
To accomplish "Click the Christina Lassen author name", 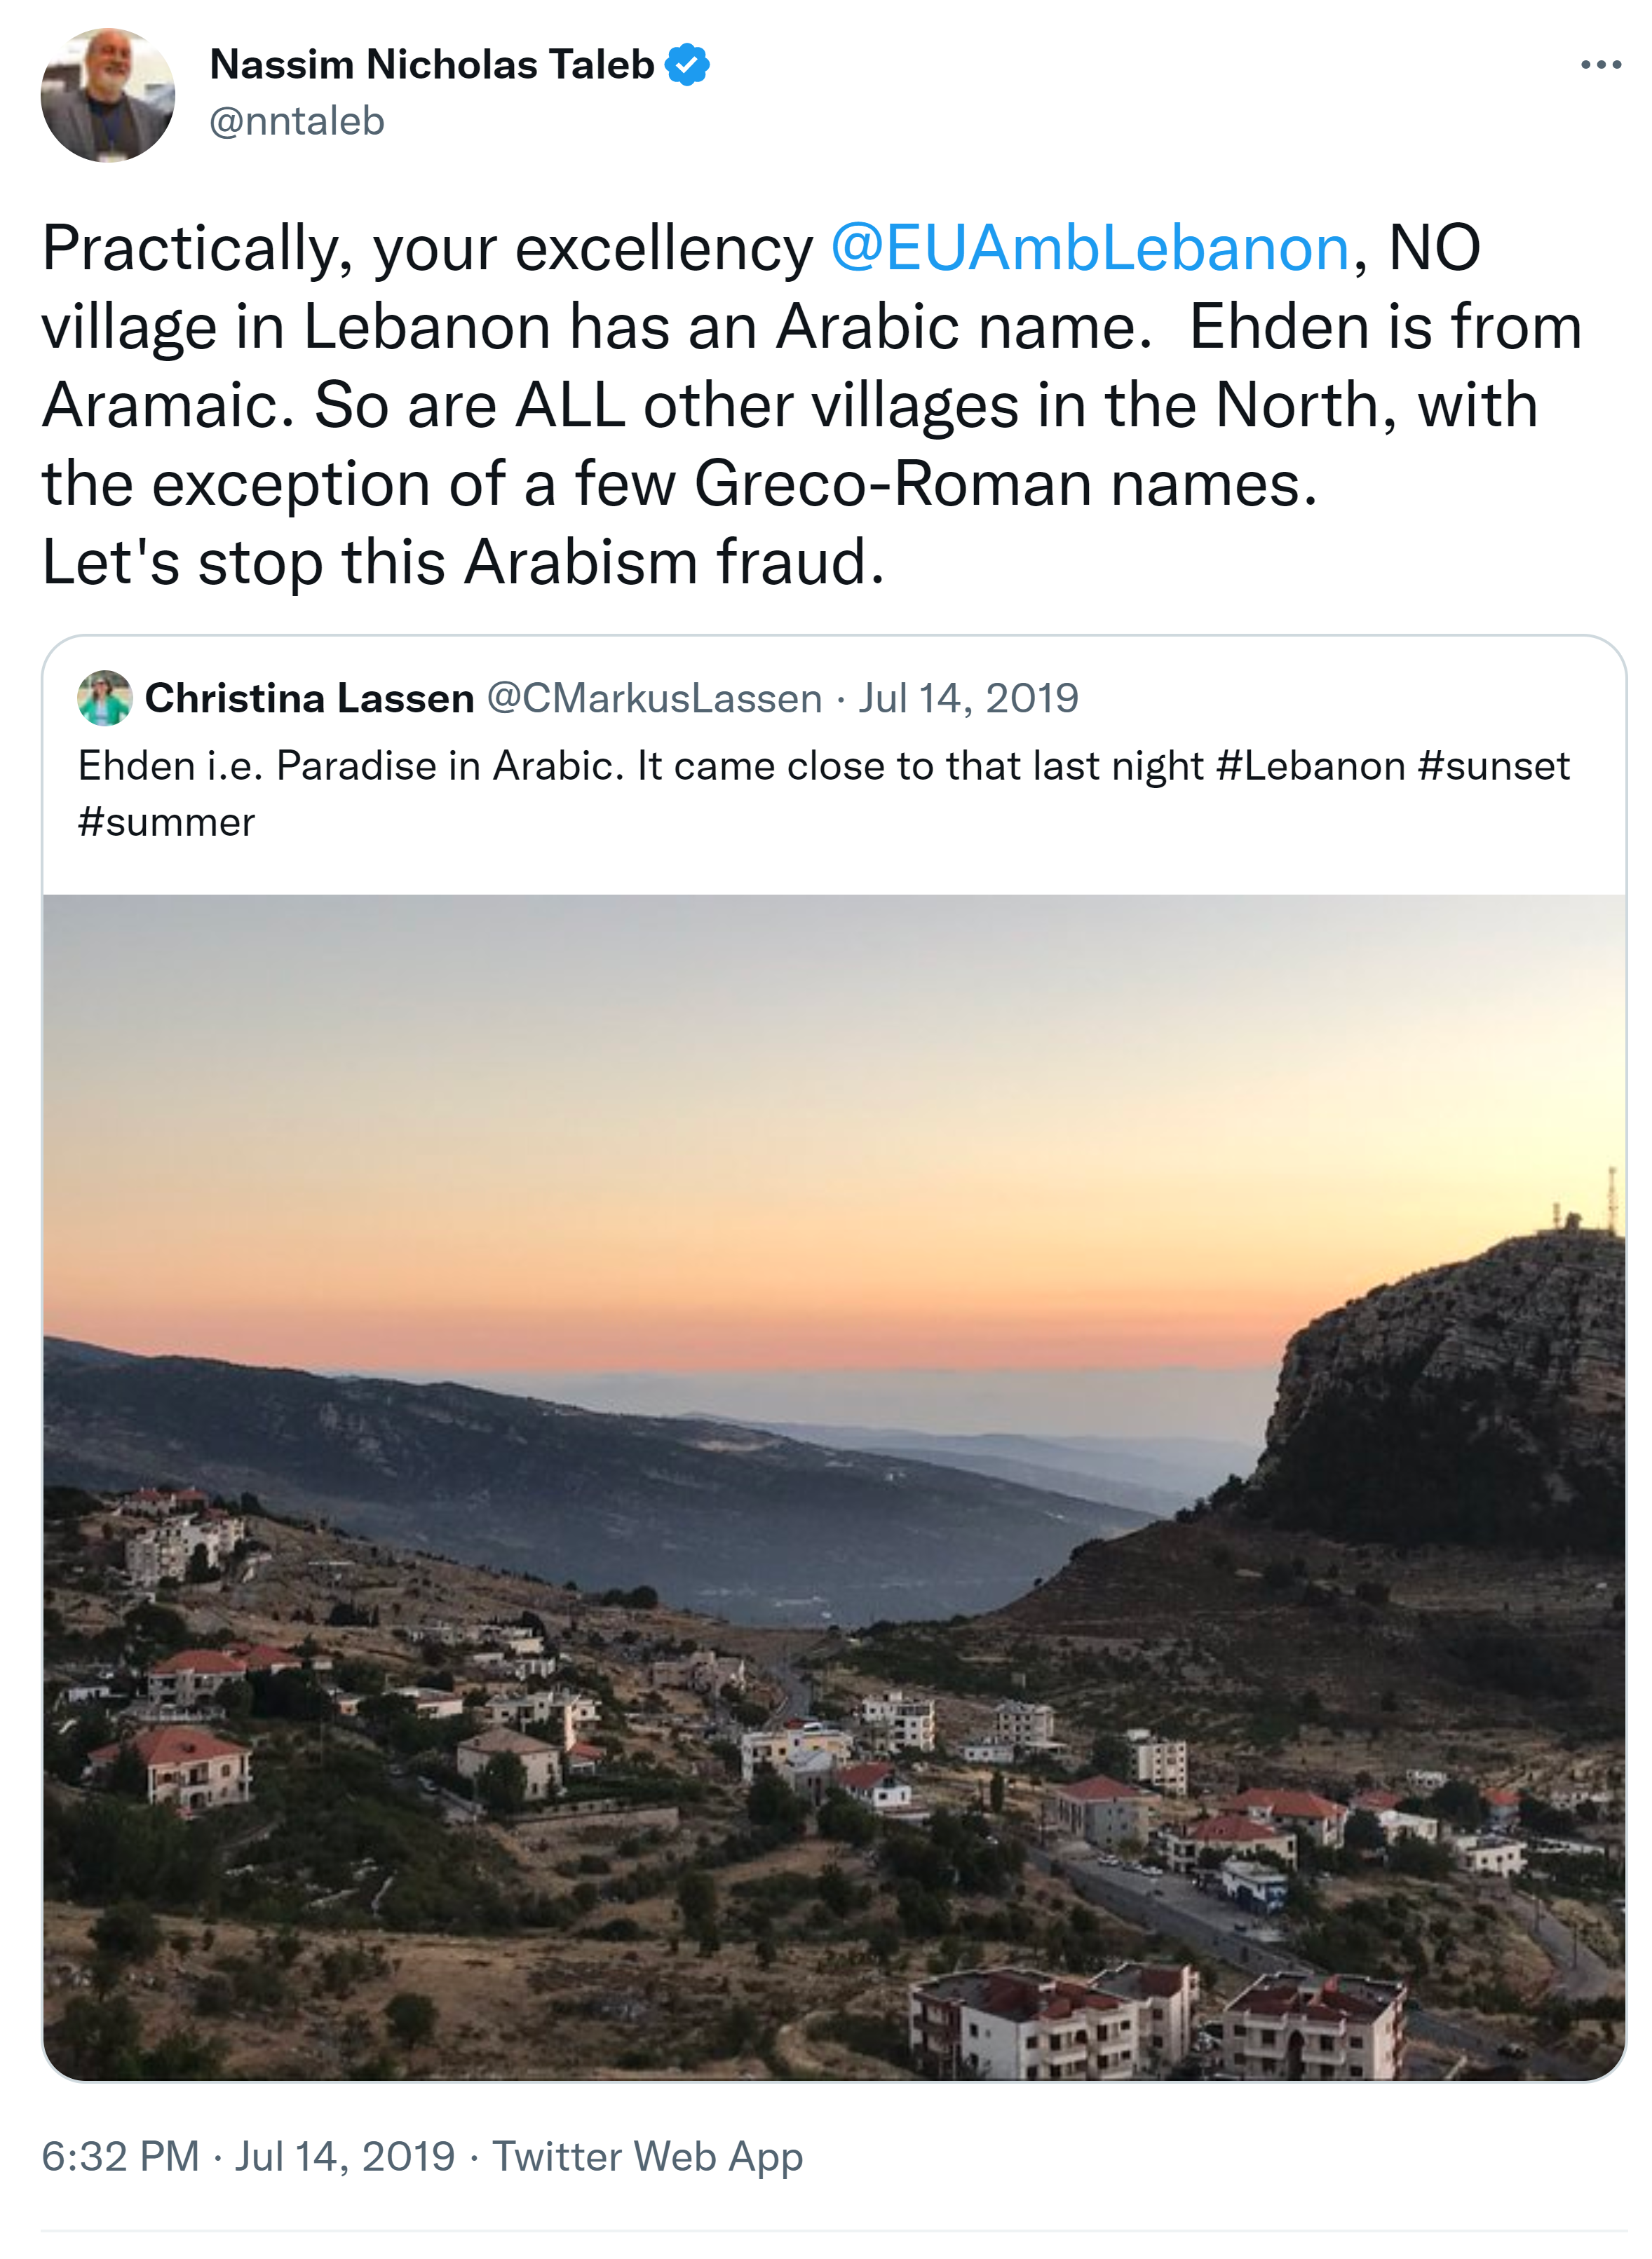I will tap(309, 698).
